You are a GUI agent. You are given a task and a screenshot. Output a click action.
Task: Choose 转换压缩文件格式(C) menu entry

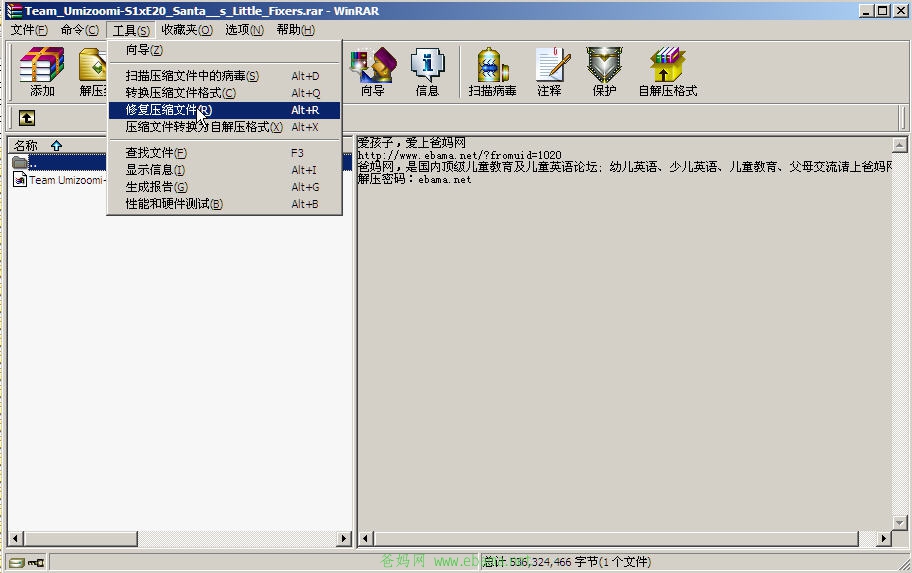(x=225, y=92)
